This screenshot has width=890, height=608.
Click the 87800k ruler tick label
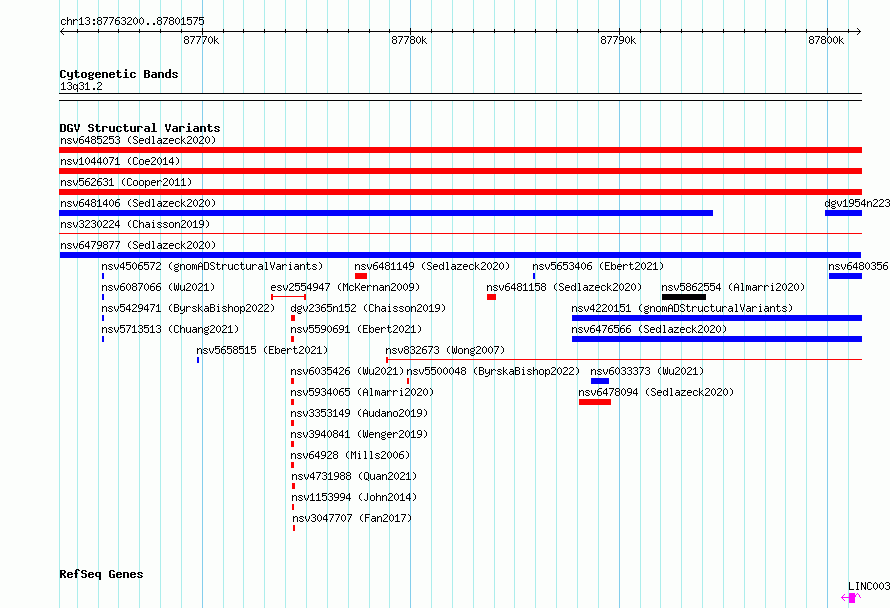pos(826,40)
